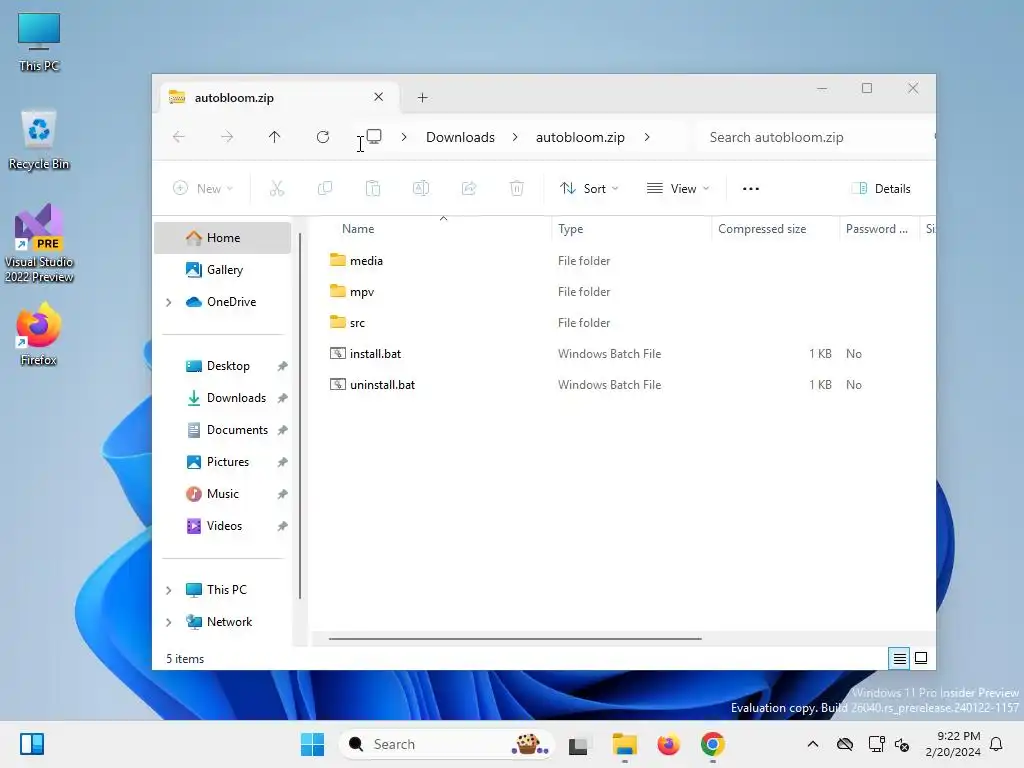1024x768 pixels.
Task: Expand chevron after PC in address bar
Action: point(404,137)
